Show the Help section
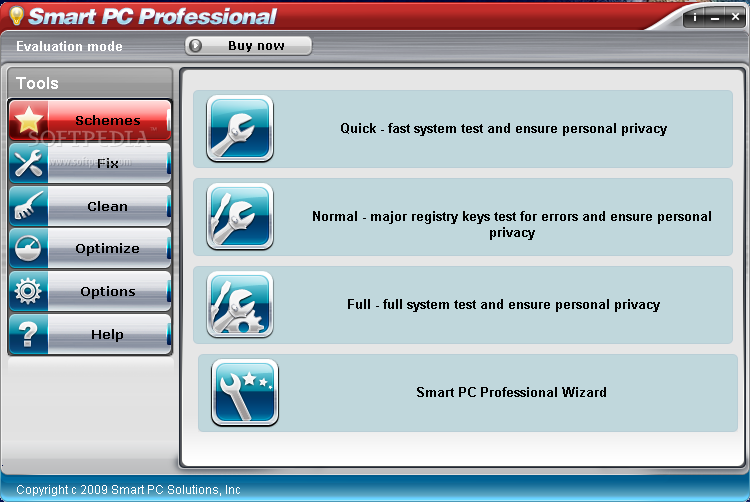 point(90,334)
